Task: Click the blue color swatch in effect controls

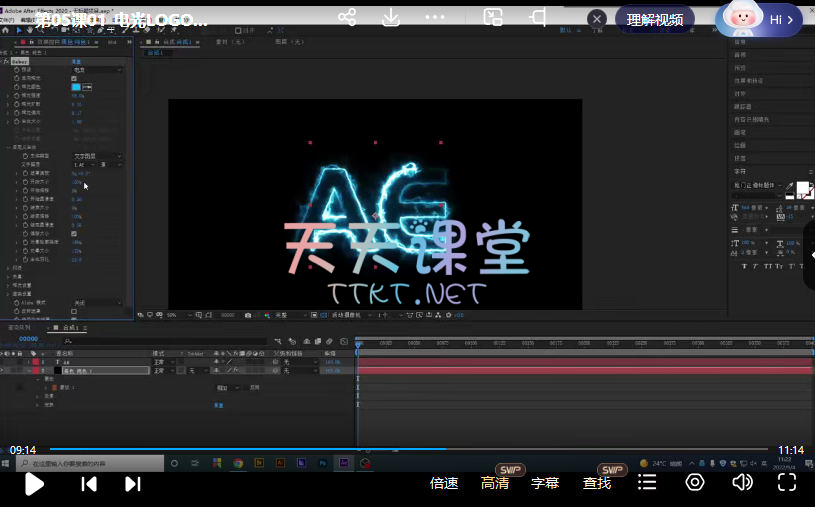Action: click(75, 87)
